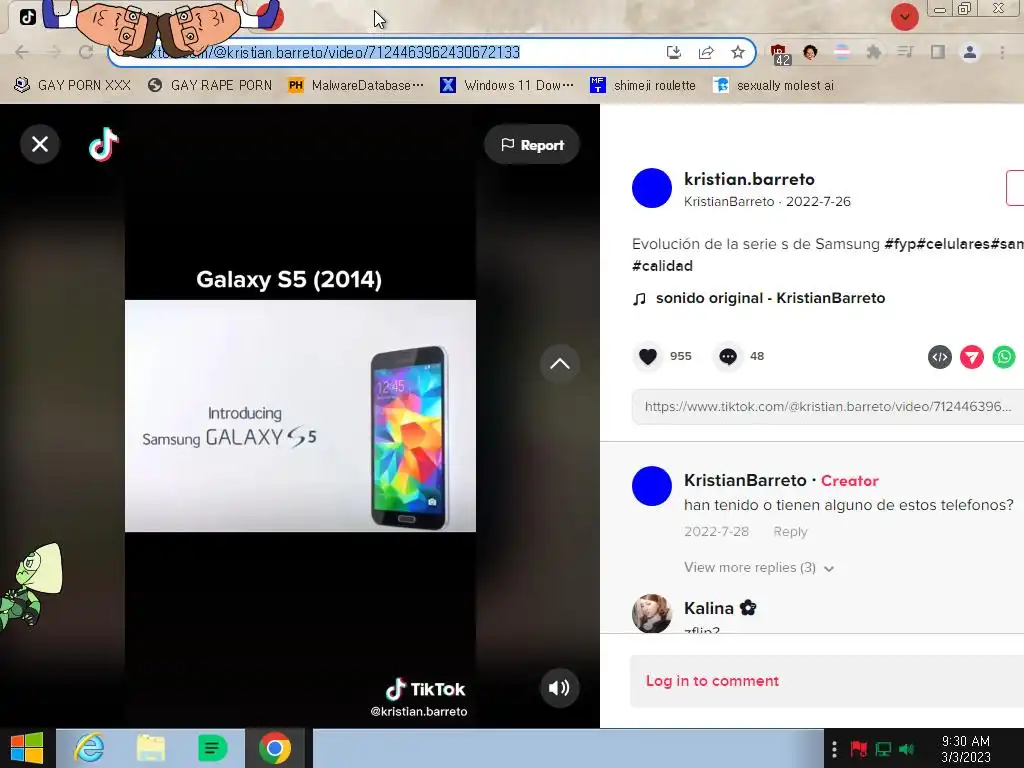
Task: Reload the page with refresh icon
Action: click(86, 52)
